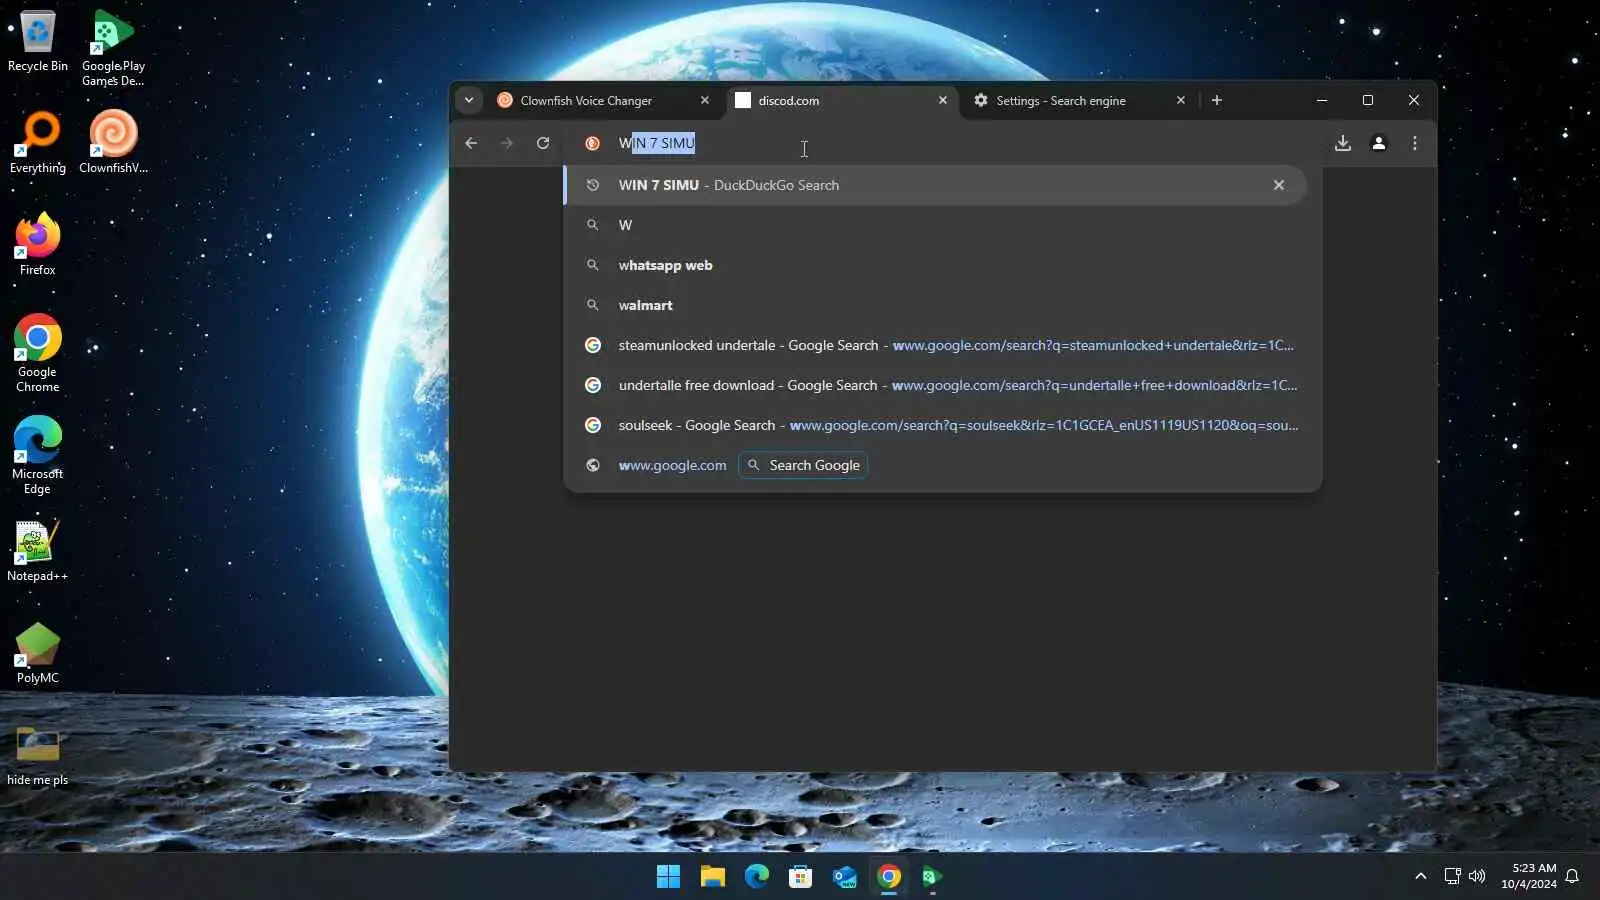Open the Windows Start menu
This screenshot has height=900, width=1600.
click(668, 877)
